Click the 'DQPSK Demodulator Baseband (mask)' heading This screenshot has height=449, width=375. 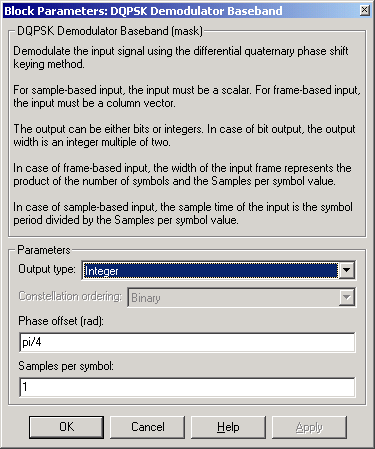110,31
